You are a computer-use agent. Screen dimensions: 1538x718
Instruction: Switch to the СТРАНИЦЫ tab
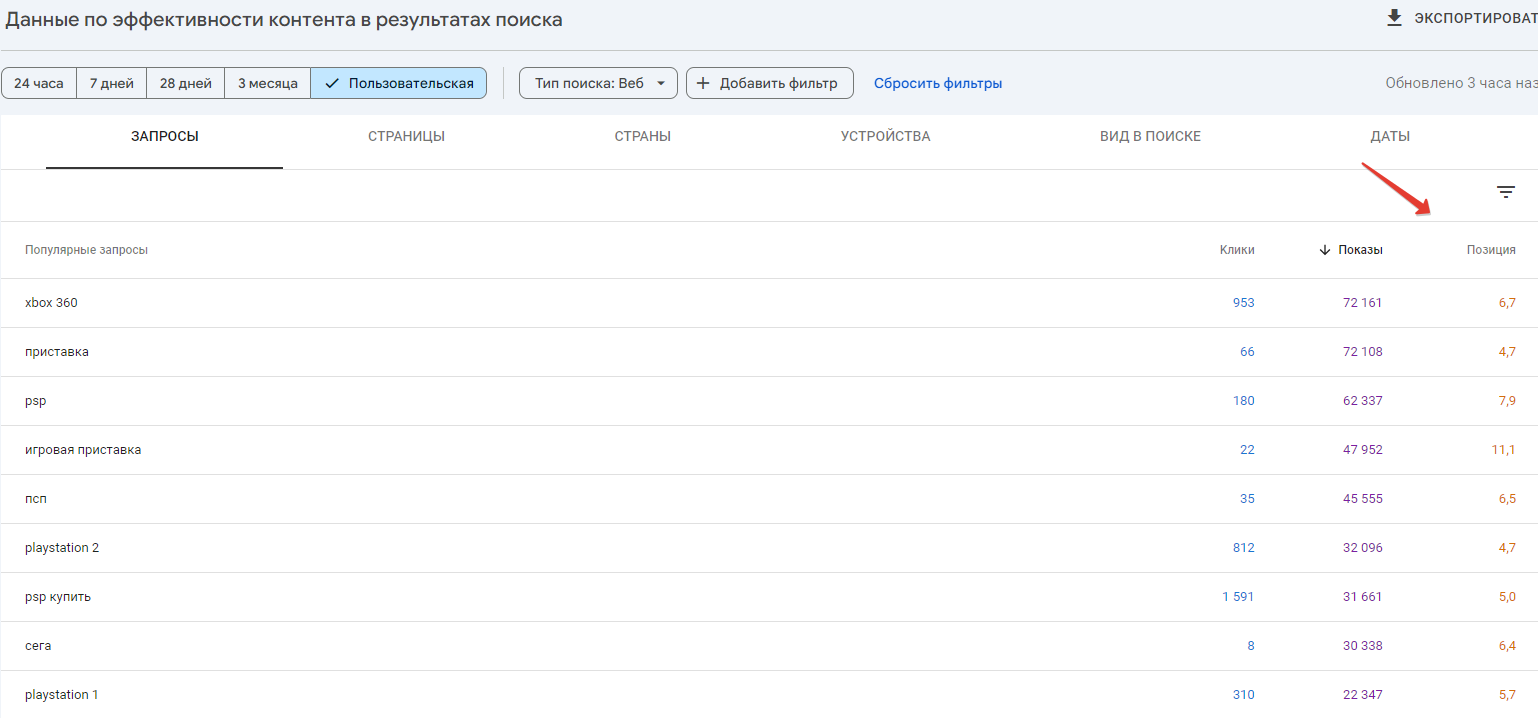[x=406, y=137]
